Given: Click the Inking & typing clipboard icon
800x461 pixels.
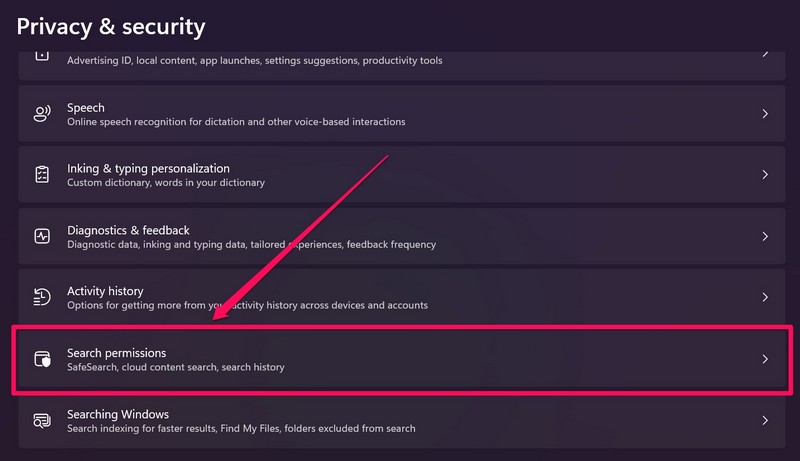Looking at the screenshot, I should 42,175.
